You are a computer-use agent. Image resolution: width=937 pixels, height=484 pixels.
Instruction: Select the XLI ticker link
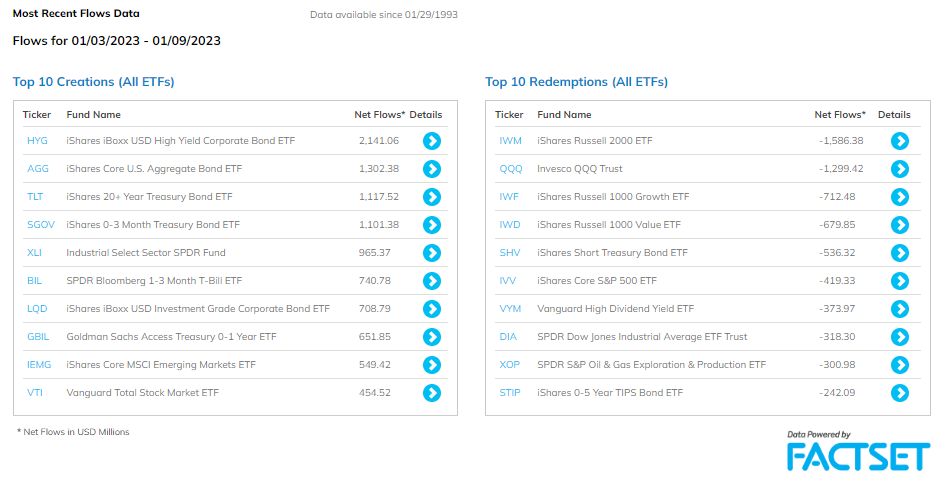34,253
